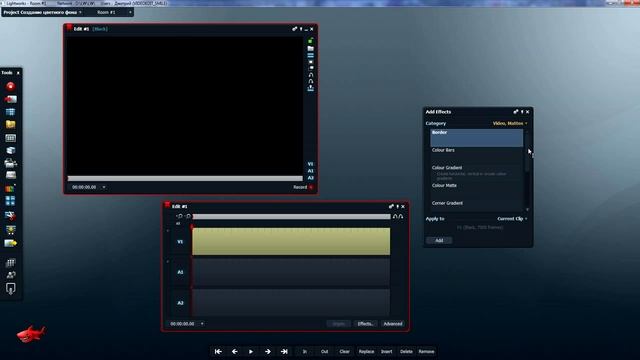Click the Insert button in transport bar
This screenshot has width=640, height=360.
pyautogui.click(x=387, y=351)
